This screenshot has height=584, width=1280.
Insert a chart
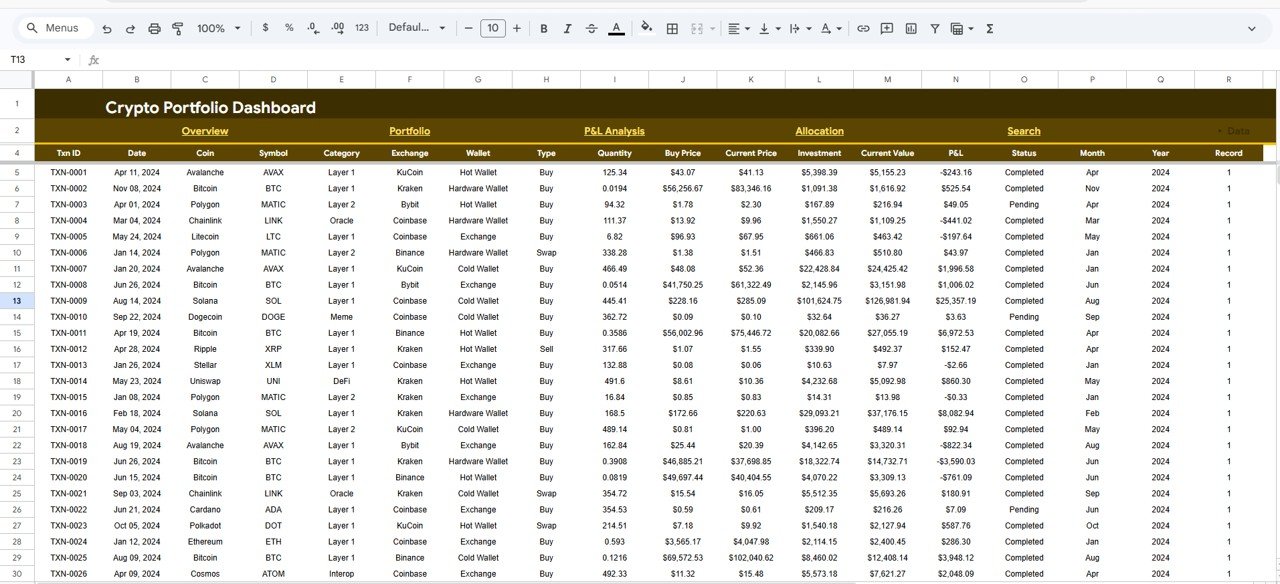tap(911, 28)
